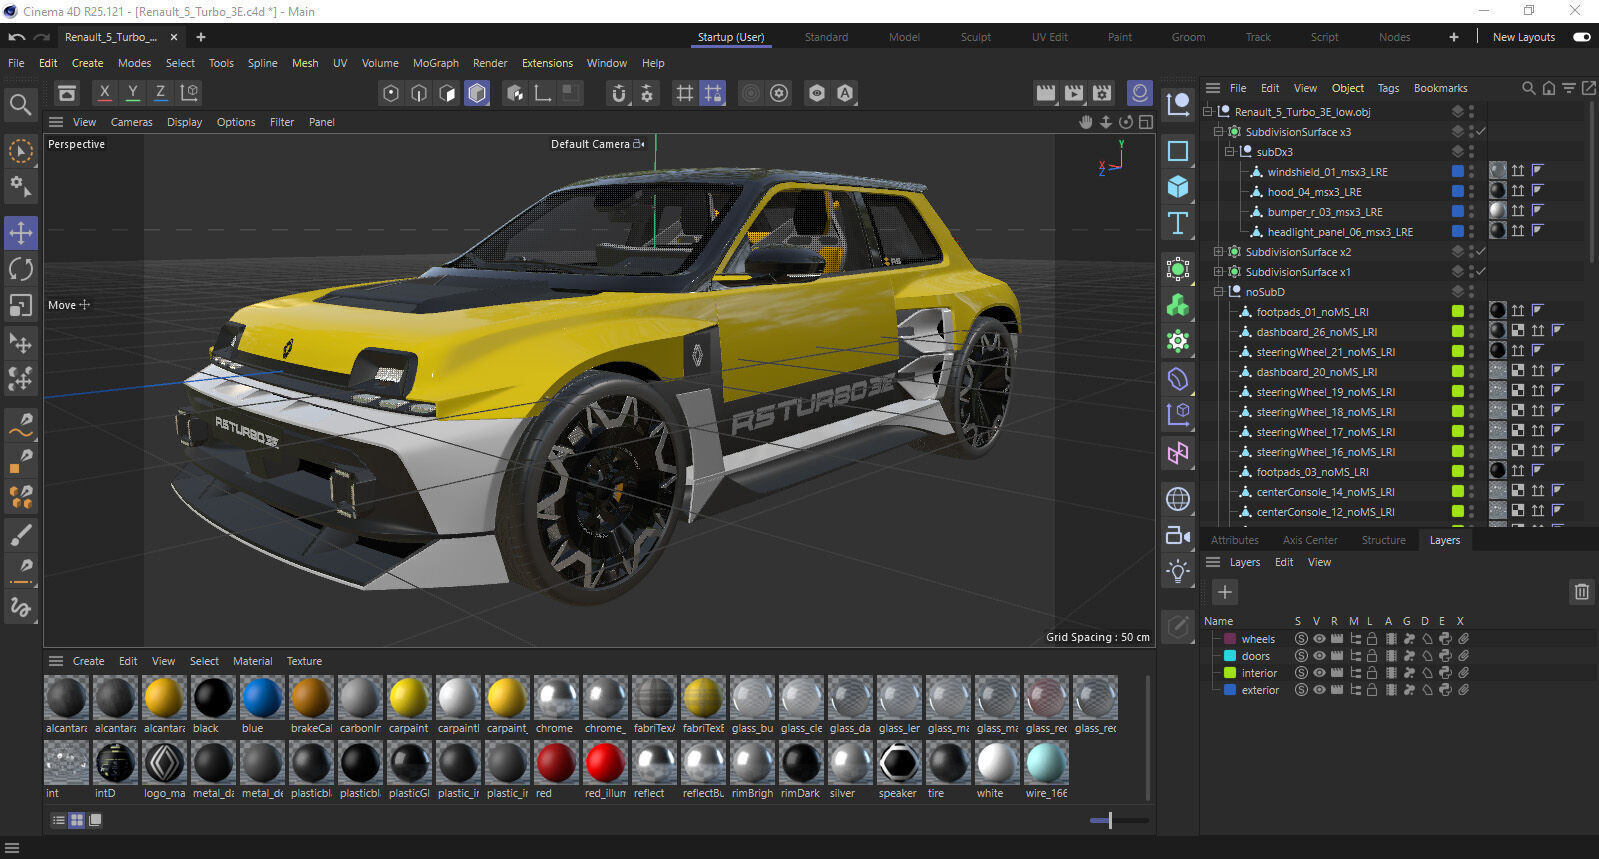The image size is (1599, 859).
Task: Render the active view clapperboard
Action: coord(1046,93)
